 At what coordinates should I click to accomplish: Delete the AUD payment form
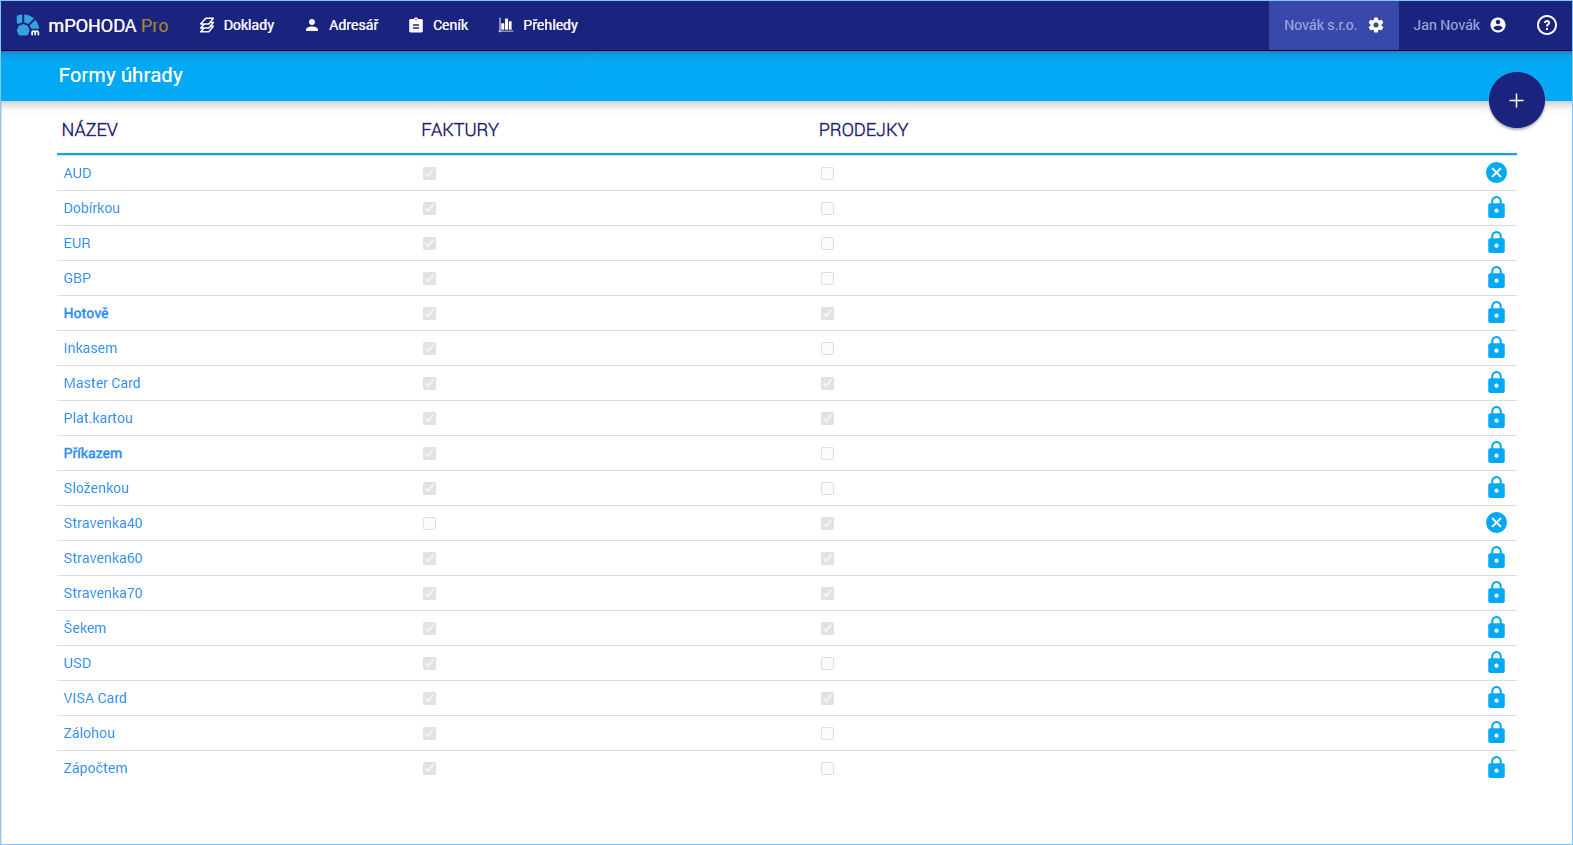click(1496, 173)
